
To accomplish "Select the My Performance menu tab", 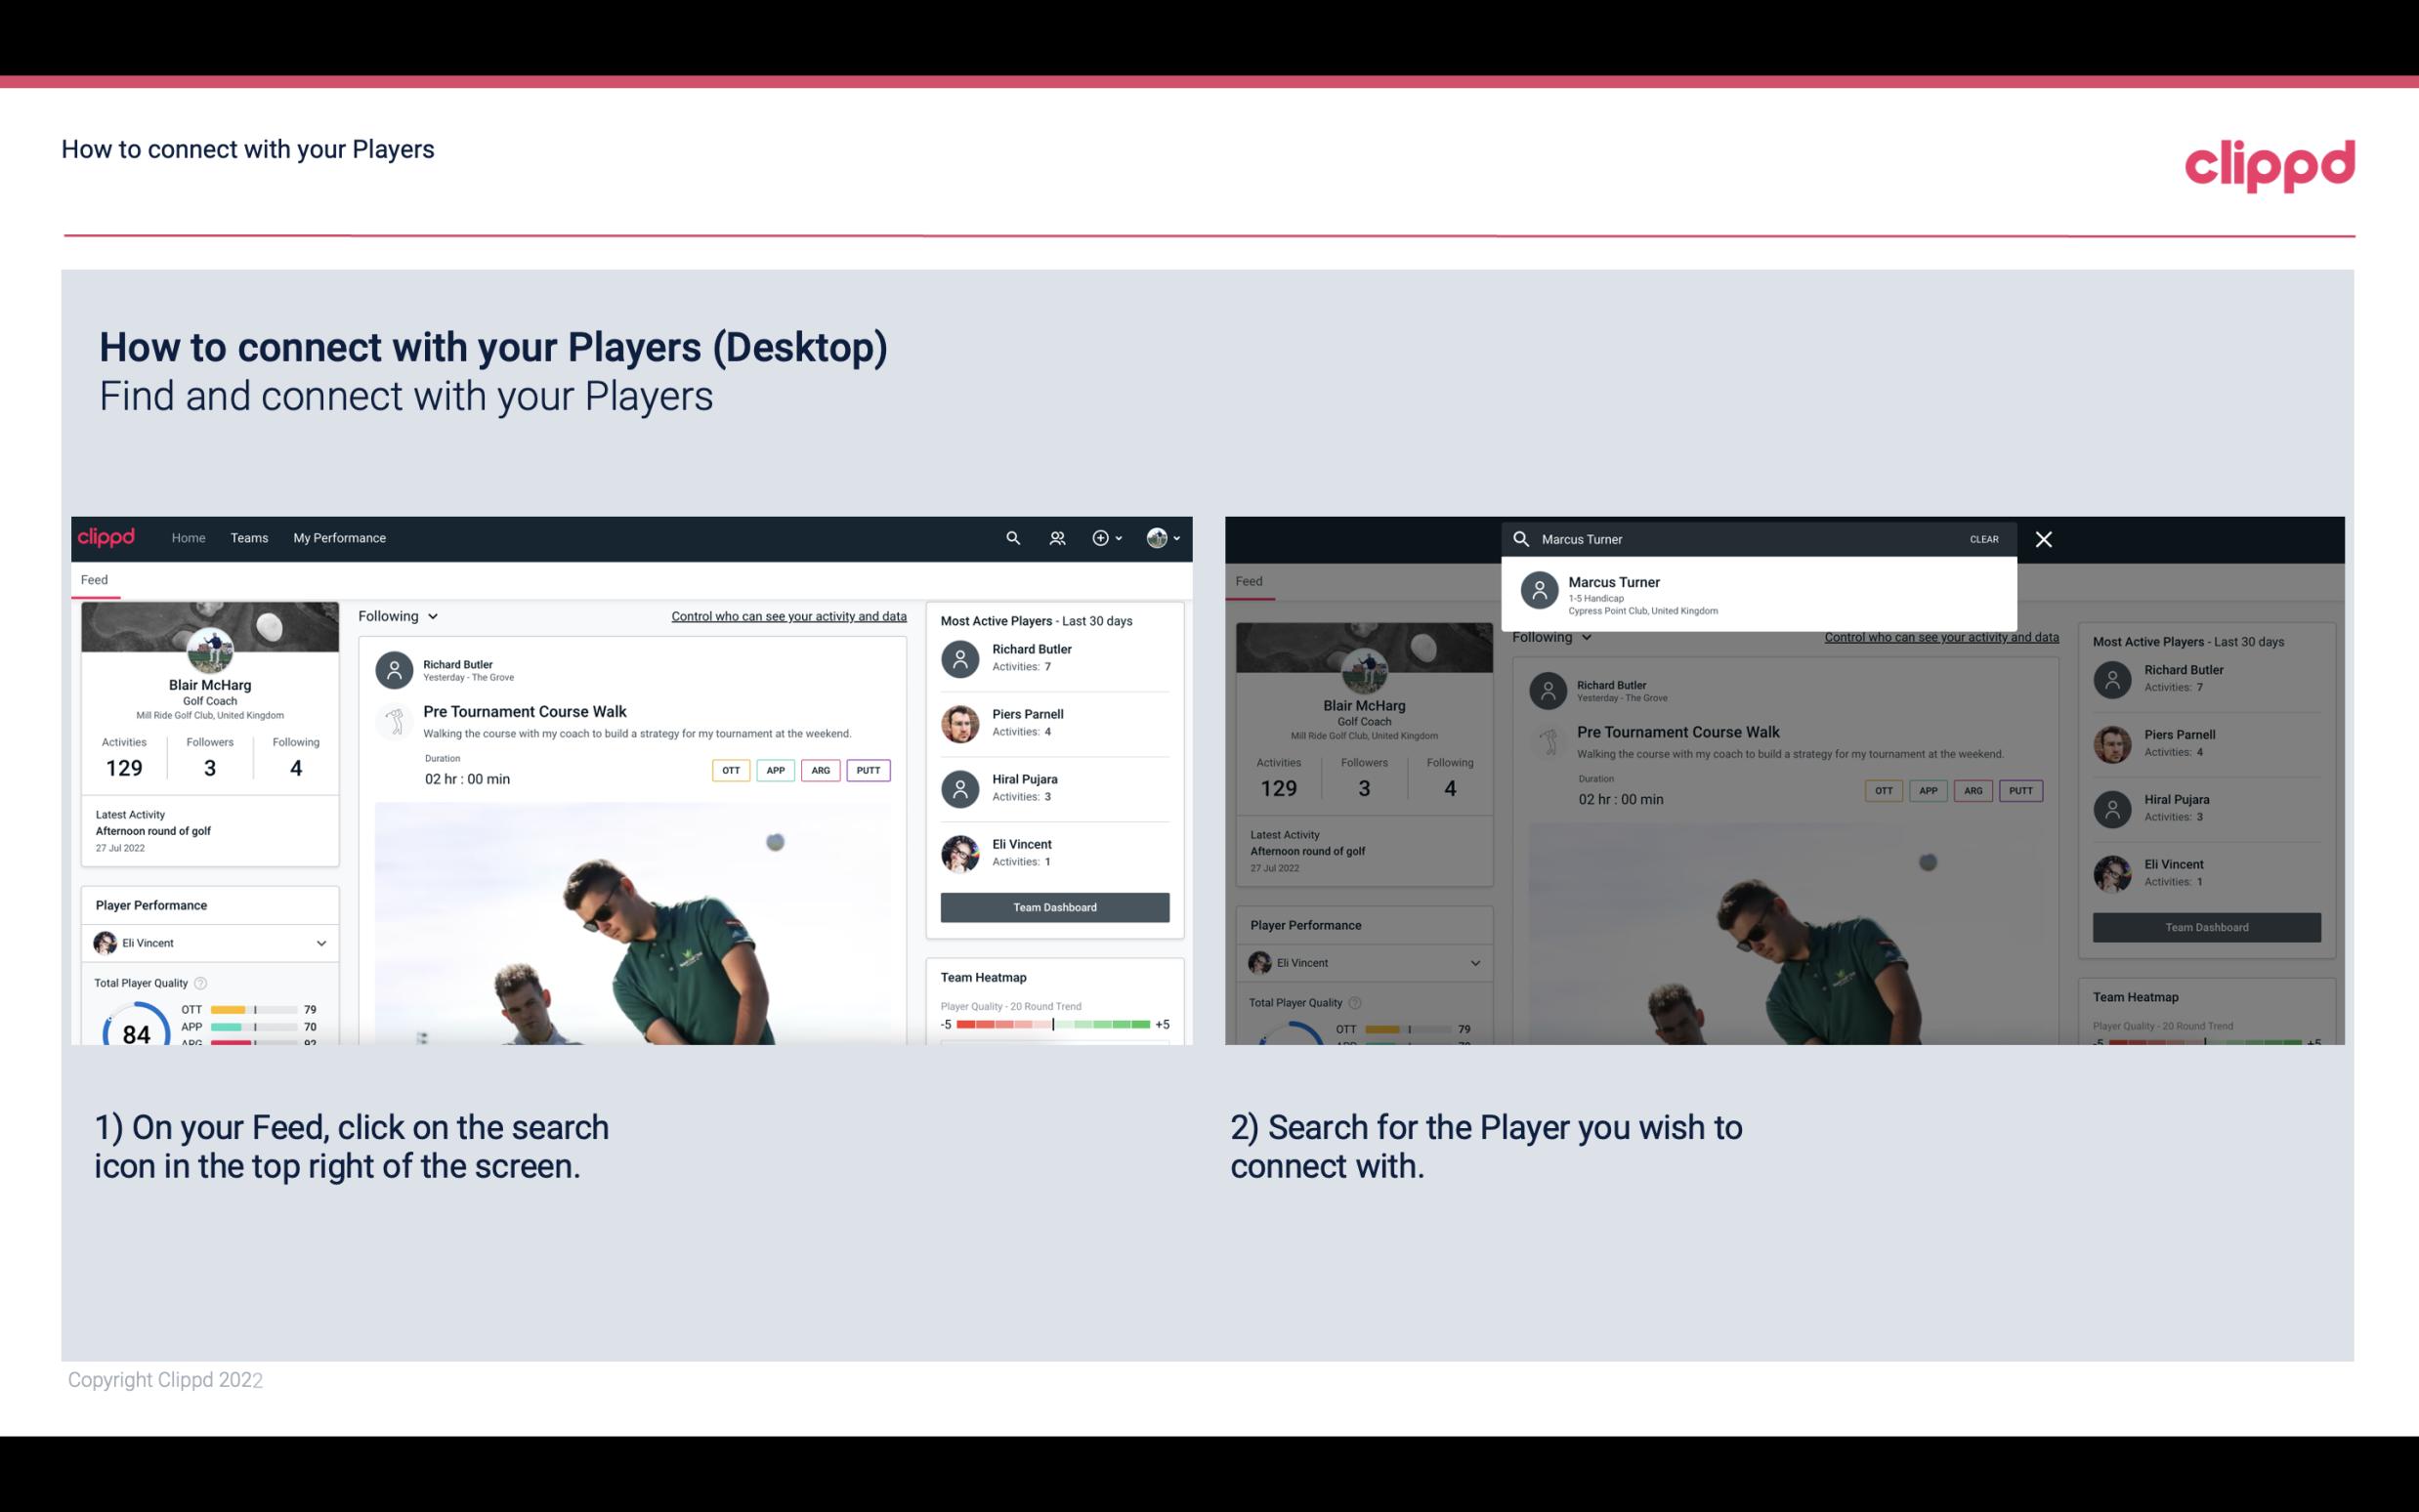I will [340, 536].
